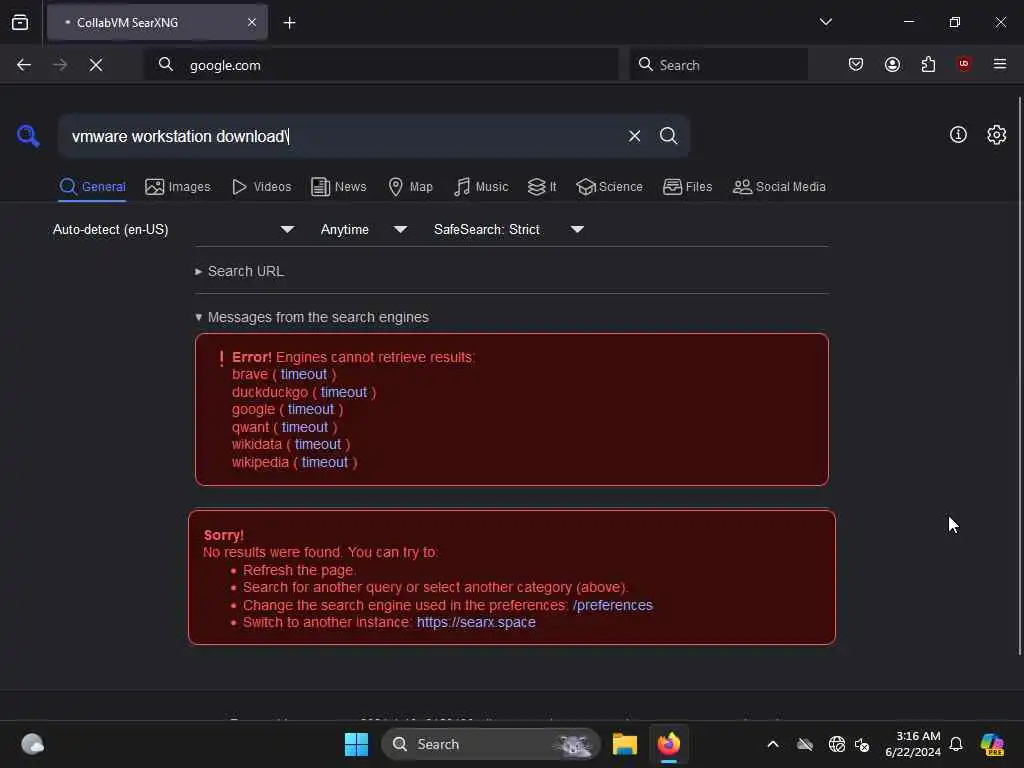This screenshot has width=1024, height=768.
Task: Switch to the News category
Action: (x=338, y=187)
